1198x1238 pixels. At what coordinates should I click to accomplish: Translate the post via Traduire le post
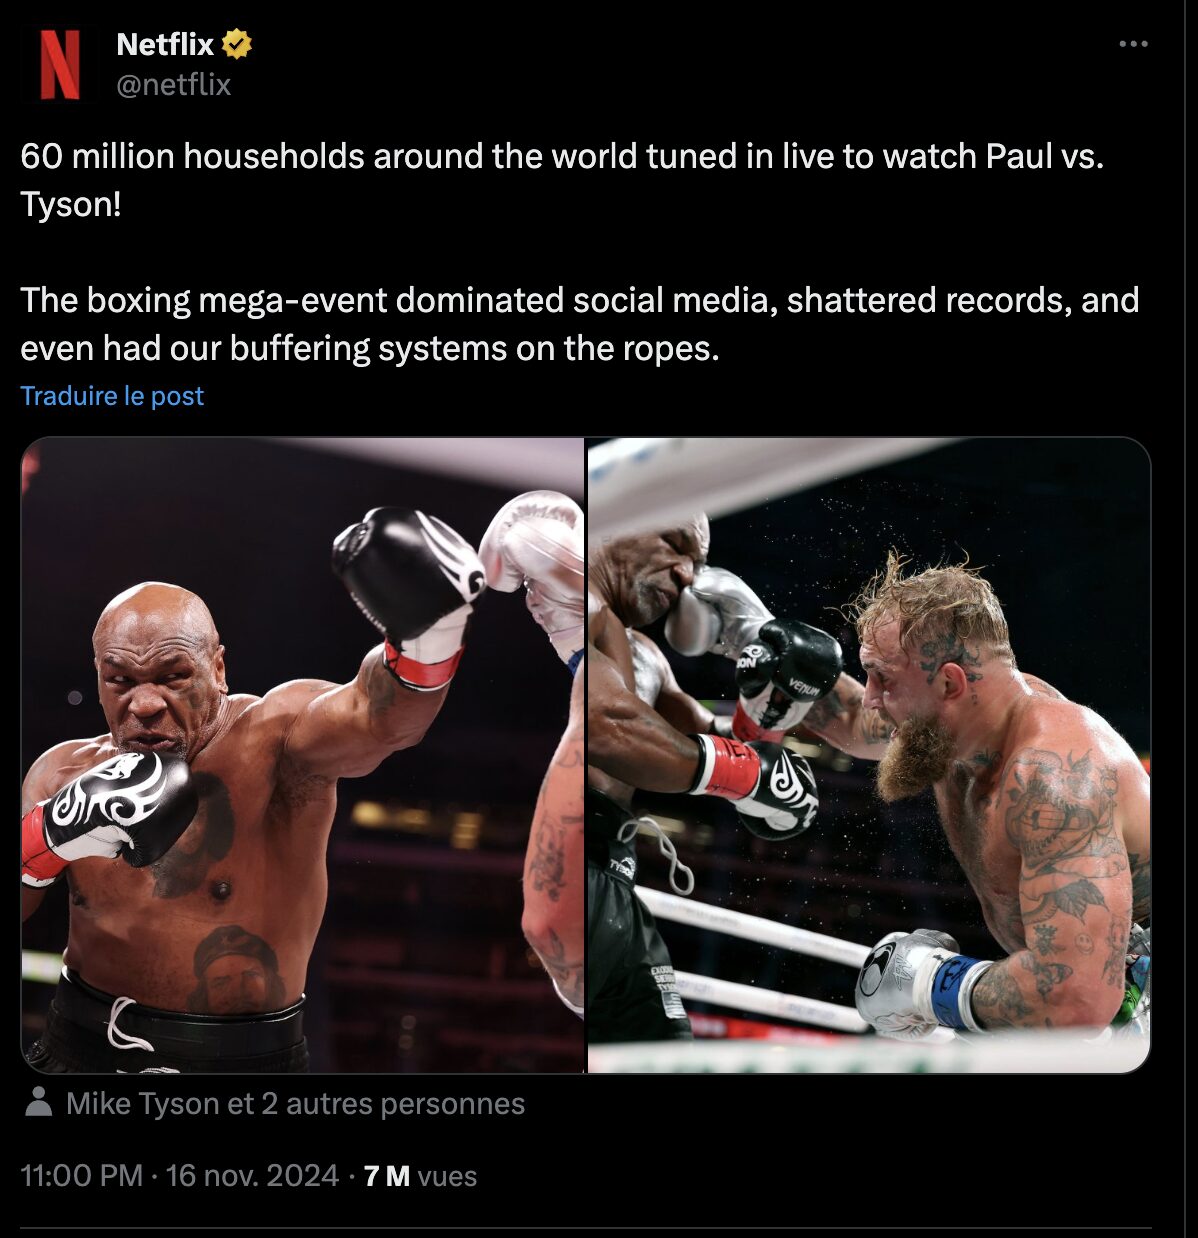(112, 396)
